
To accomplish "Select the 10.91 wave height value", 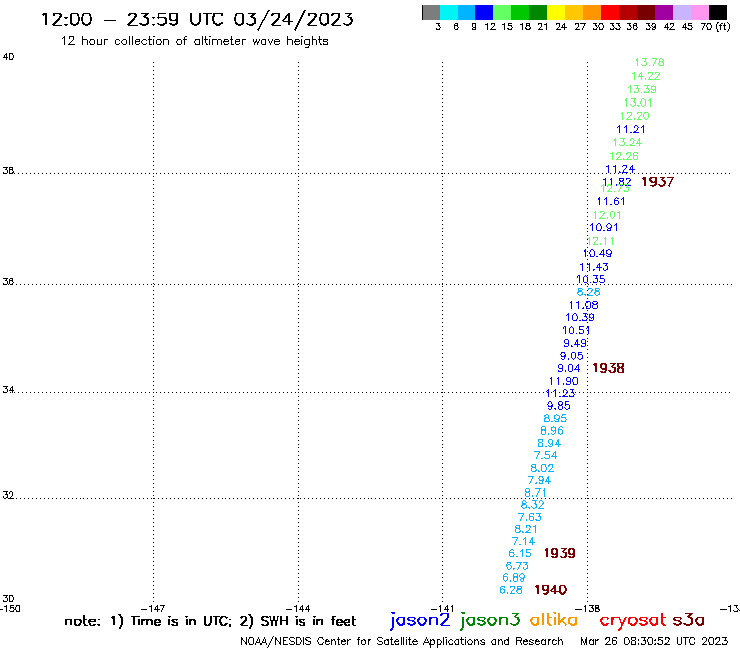I will coord(604,228).
